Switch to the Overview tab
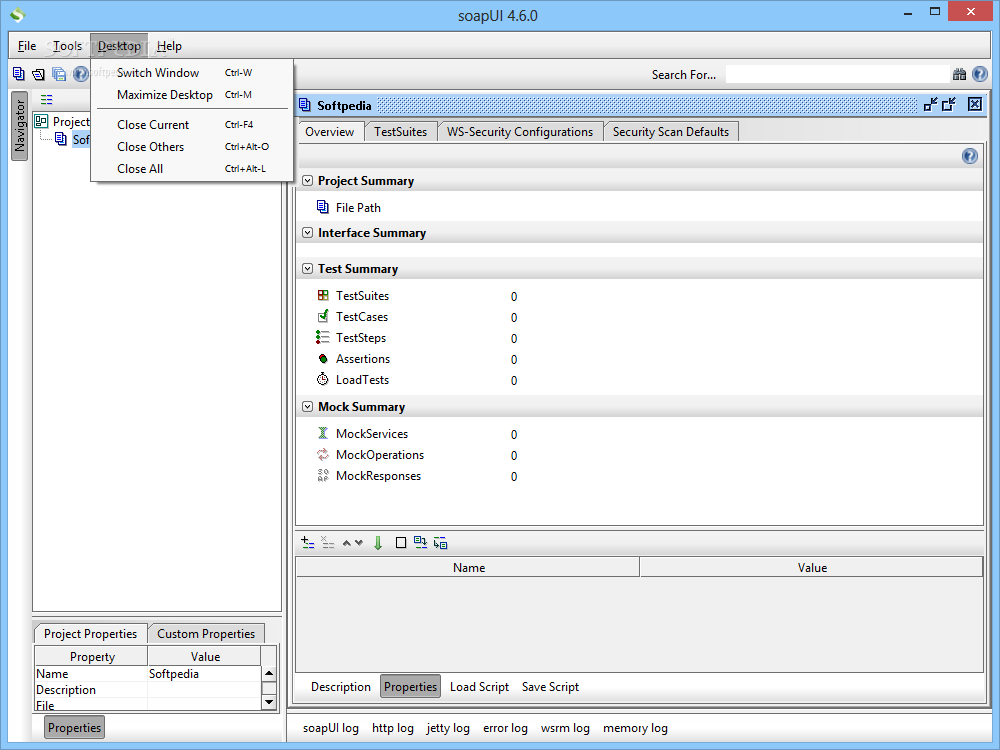Image resolution: width=1000 pixels, height=750 pixels. pyautogui.click(x=329, y=131)
